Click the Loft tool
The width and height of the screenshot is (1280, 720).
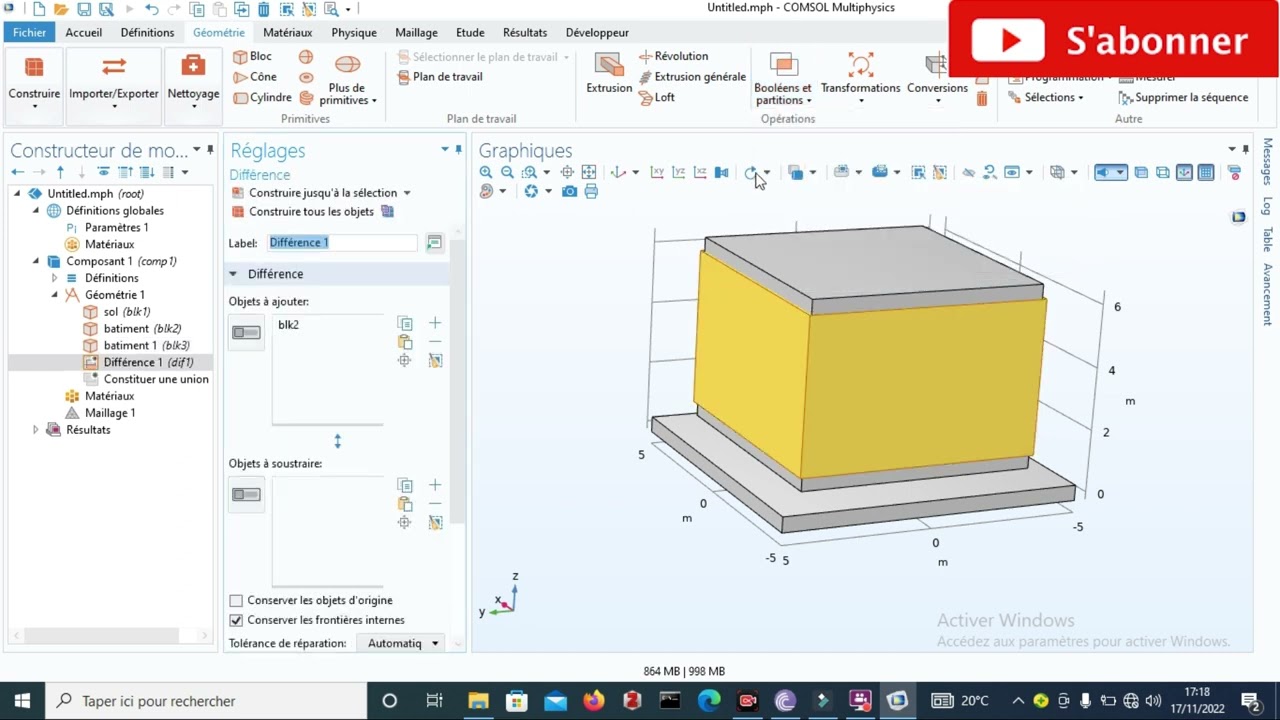click(x=656, y=98)
